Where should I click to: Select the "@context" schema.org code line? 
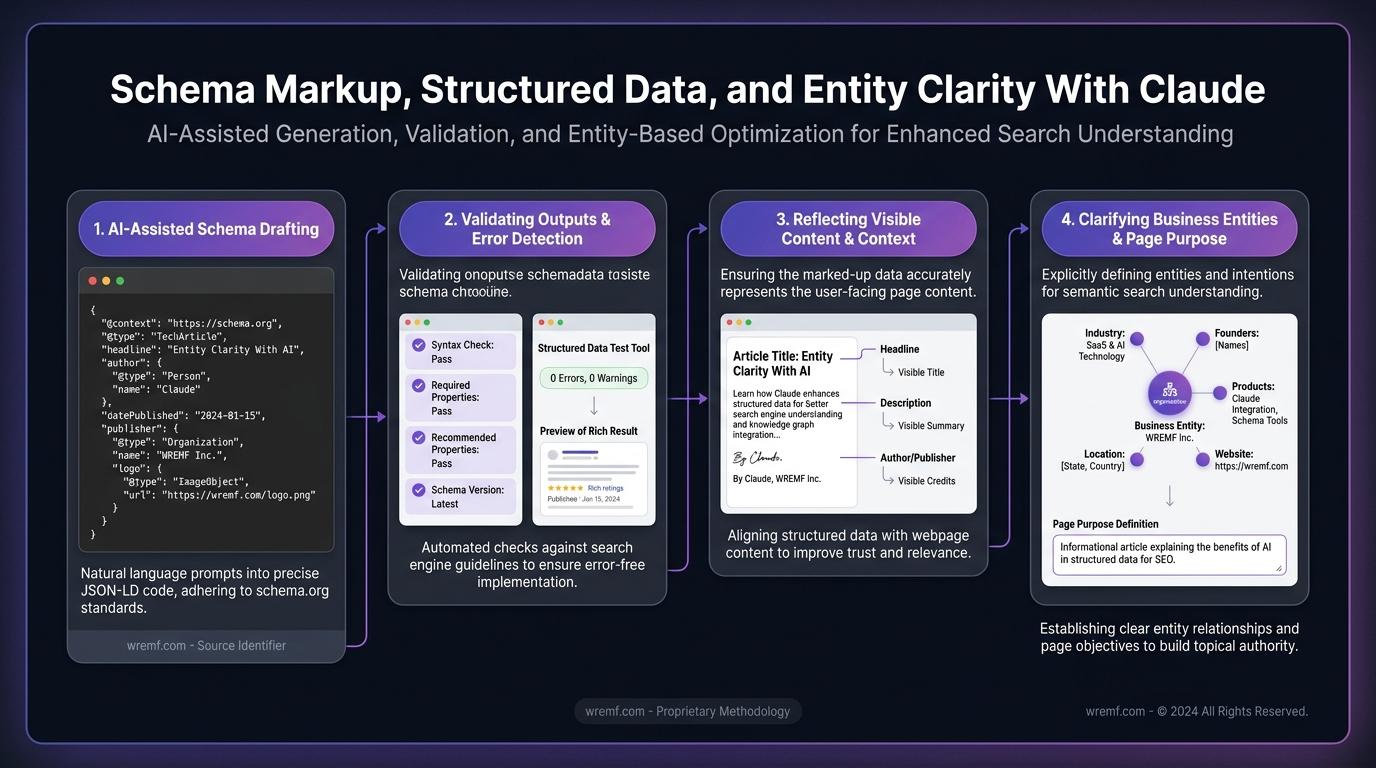coord(191,324)
